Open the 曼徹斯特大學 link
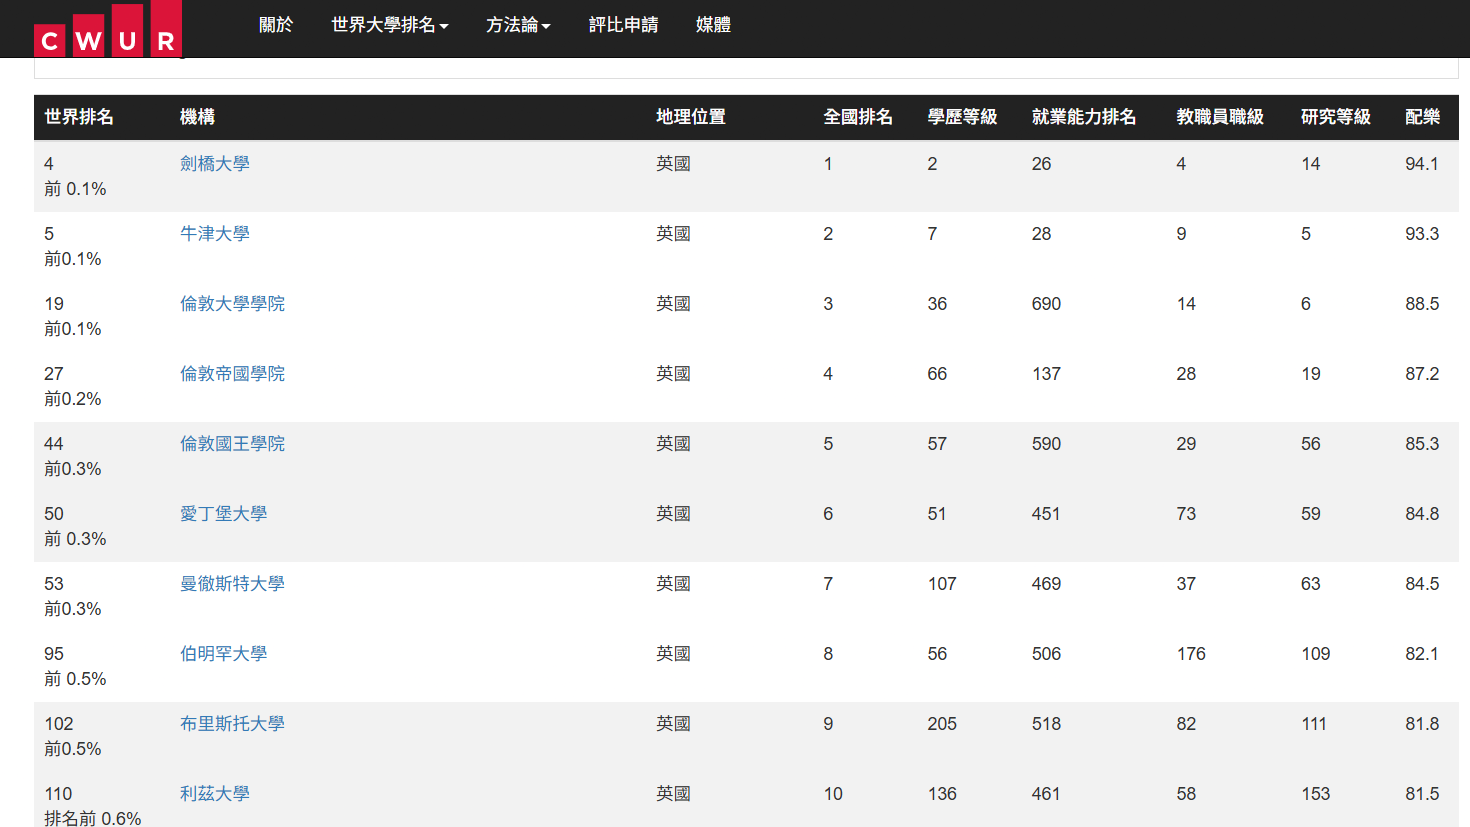This screenshot has height=827, width=1470. tap(232, 584)
